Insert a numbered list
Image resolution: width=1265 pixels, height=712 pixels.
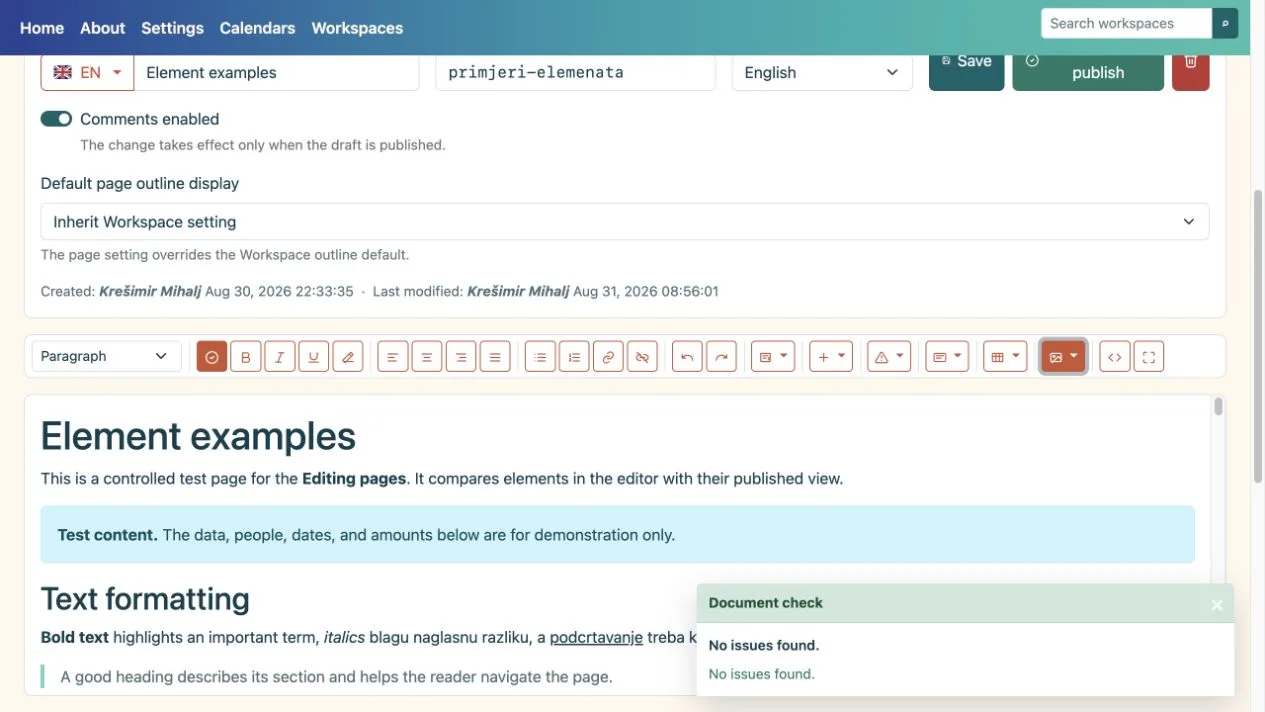(574, 357)
